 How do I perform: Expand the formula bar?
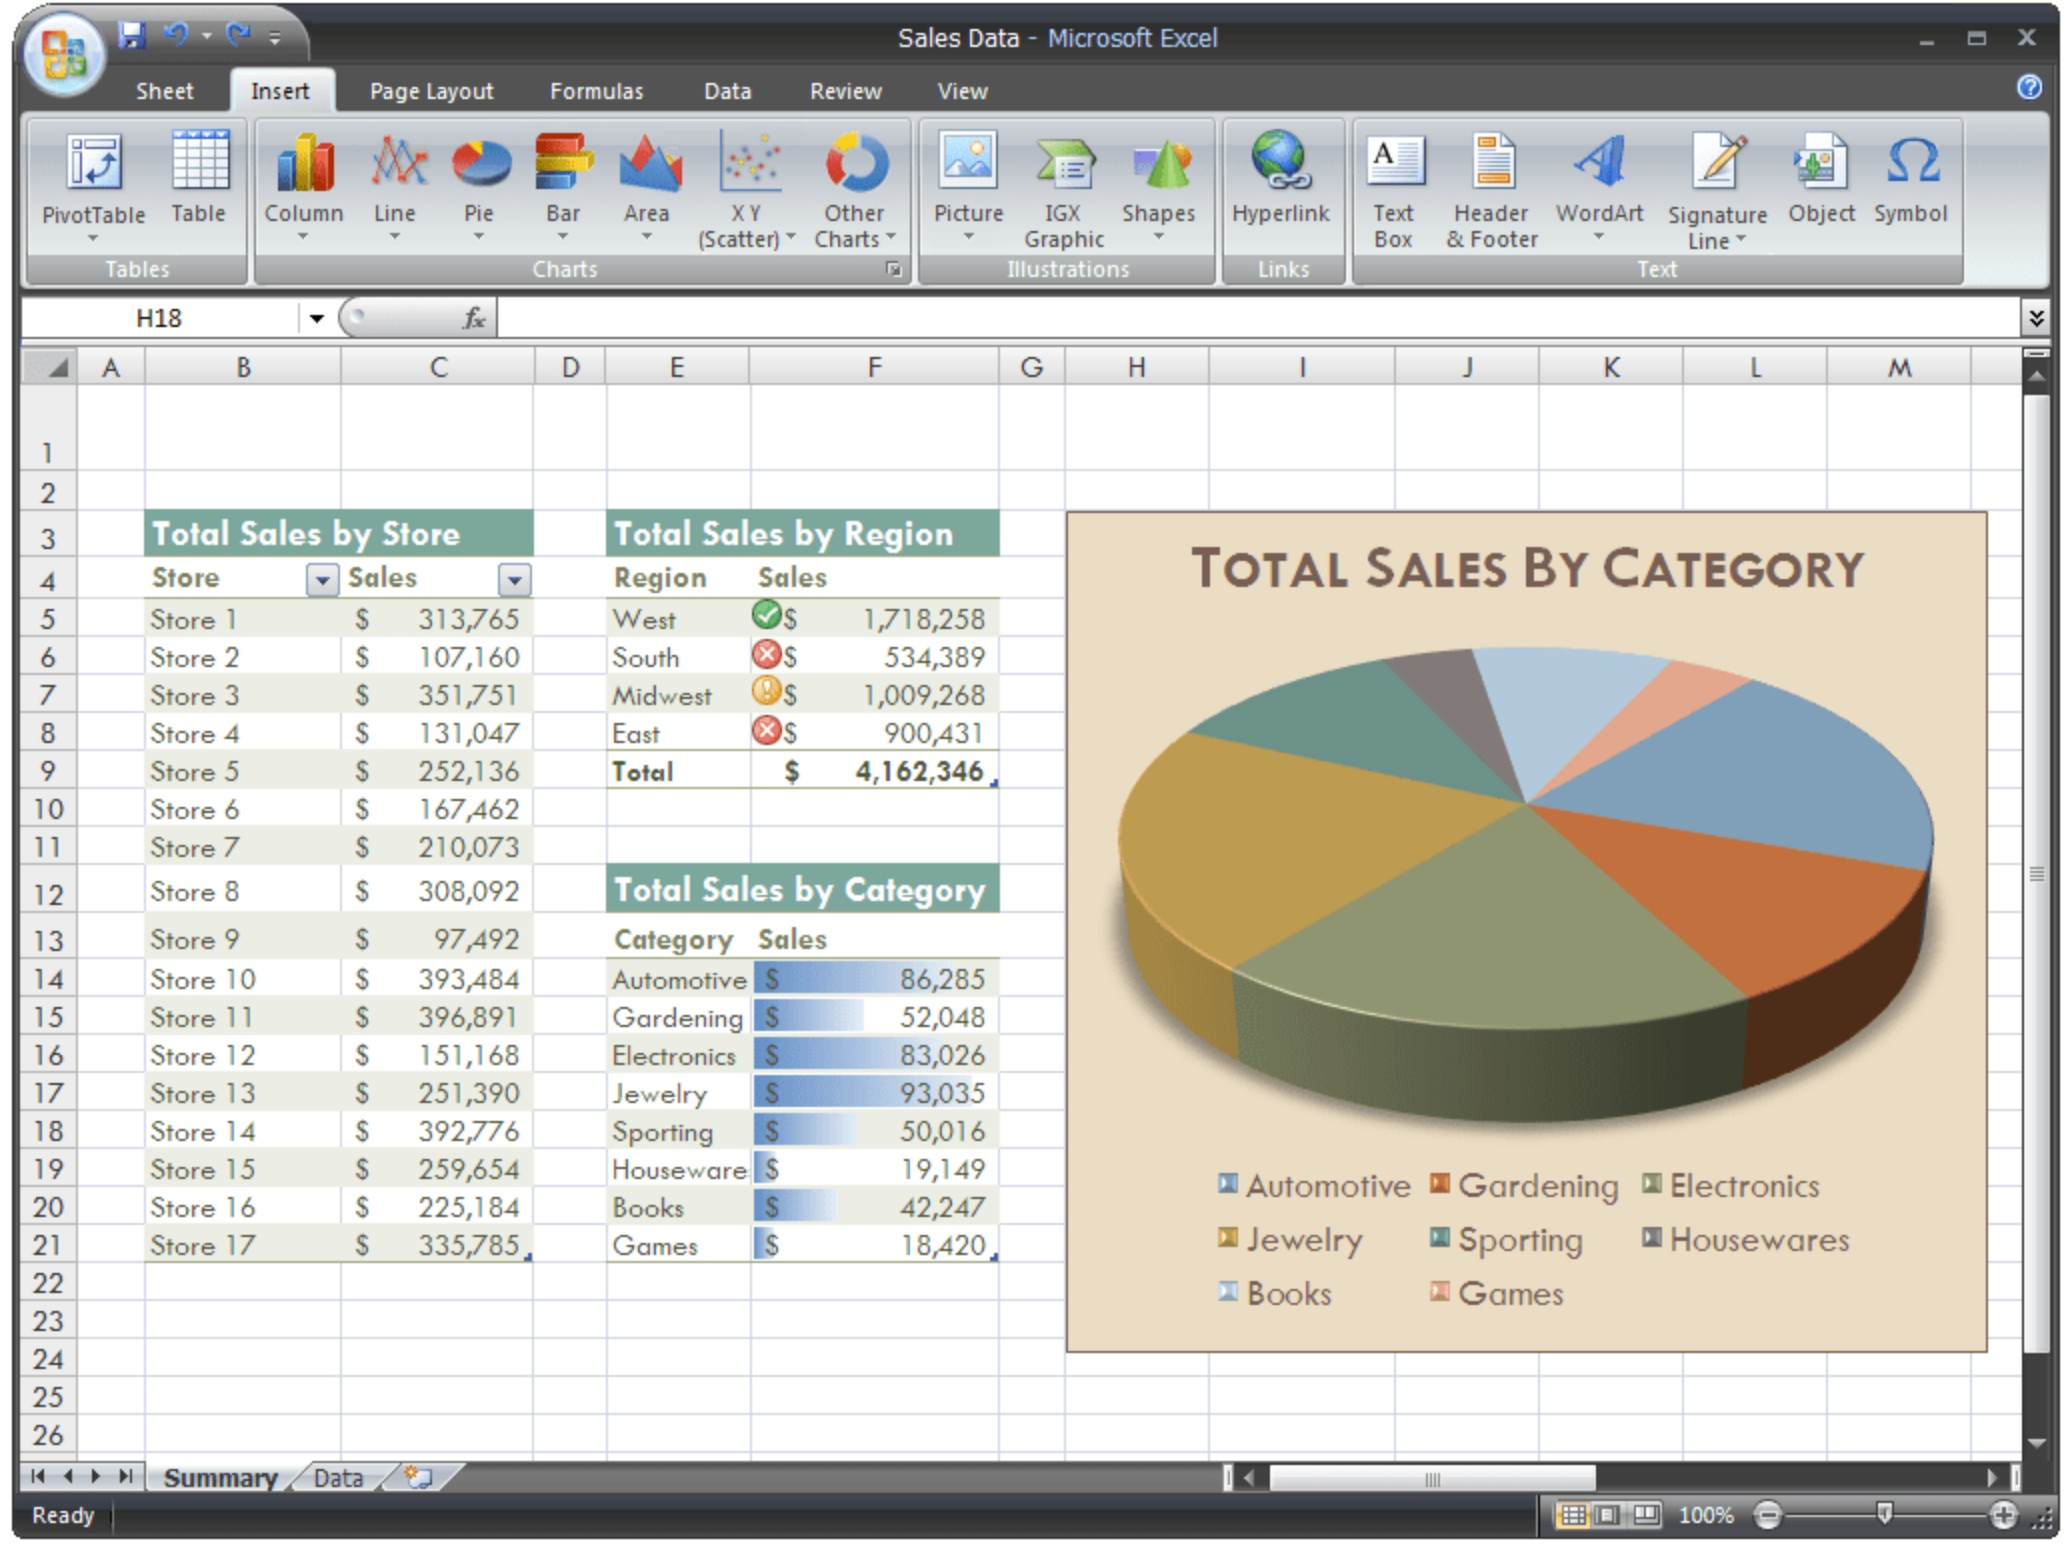[2036, 318]
